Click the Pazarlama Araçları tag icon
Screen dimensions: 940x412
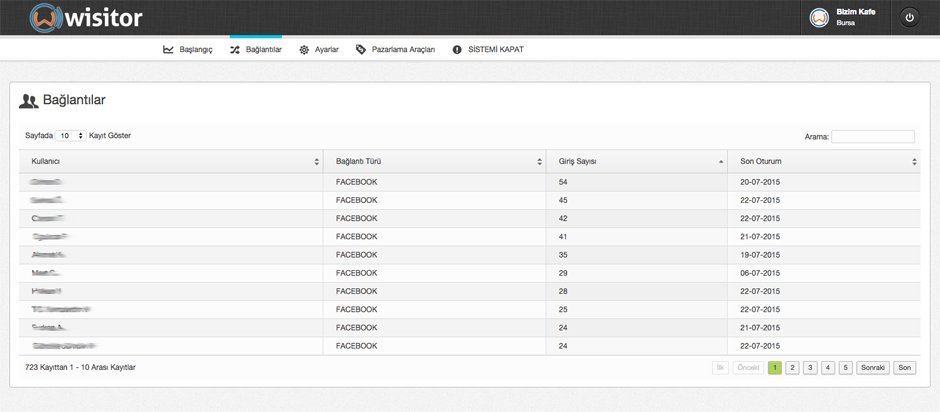361,49
